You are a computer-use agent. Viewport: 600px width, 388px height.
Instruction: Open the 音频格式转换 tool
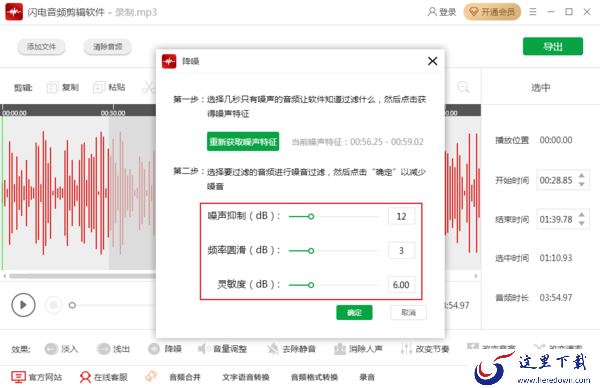click(x=314, y=377)
